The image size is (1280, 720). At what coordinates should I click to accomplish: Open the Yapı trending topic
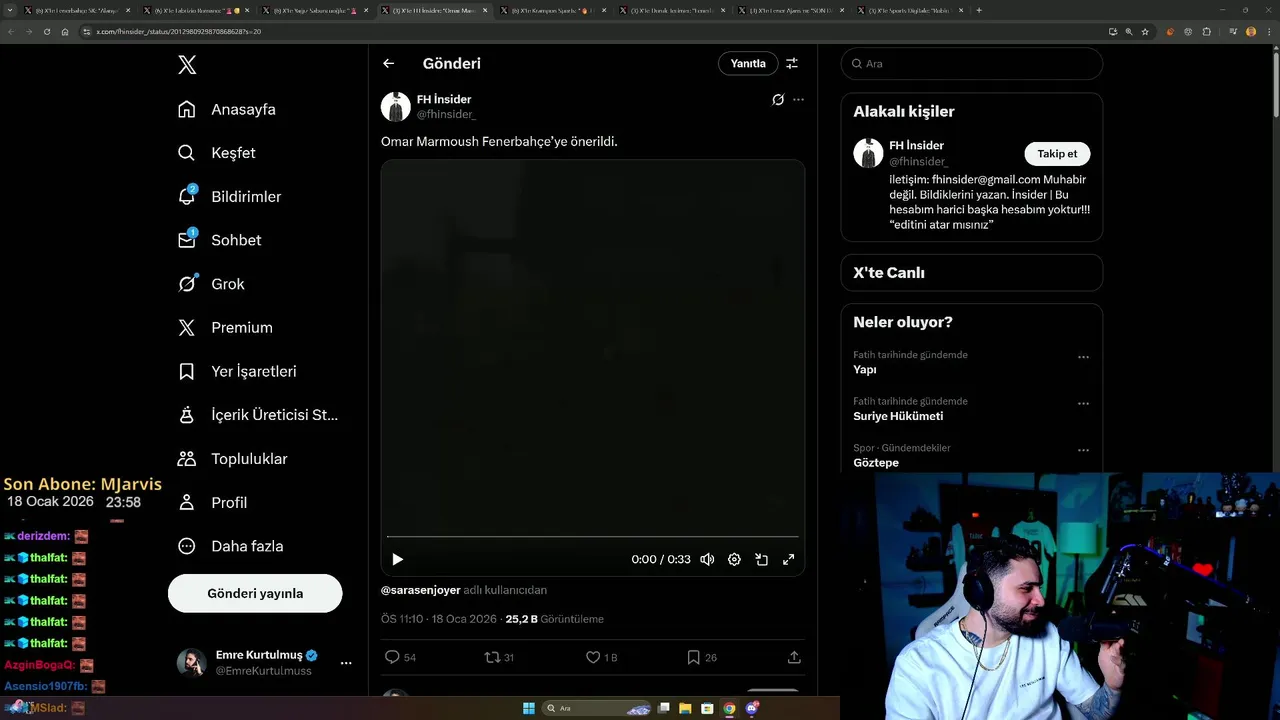pos(865,370)
